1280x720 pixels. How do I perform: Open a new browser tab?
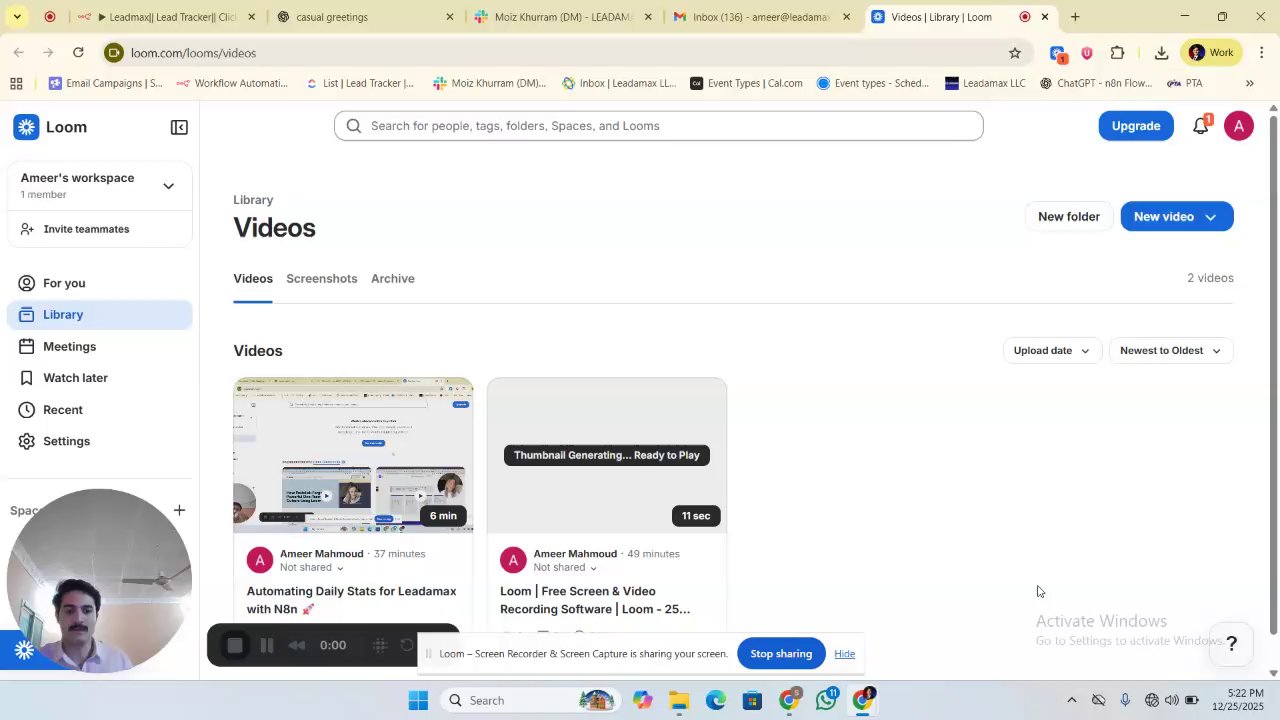click(x=1075, y=17)
